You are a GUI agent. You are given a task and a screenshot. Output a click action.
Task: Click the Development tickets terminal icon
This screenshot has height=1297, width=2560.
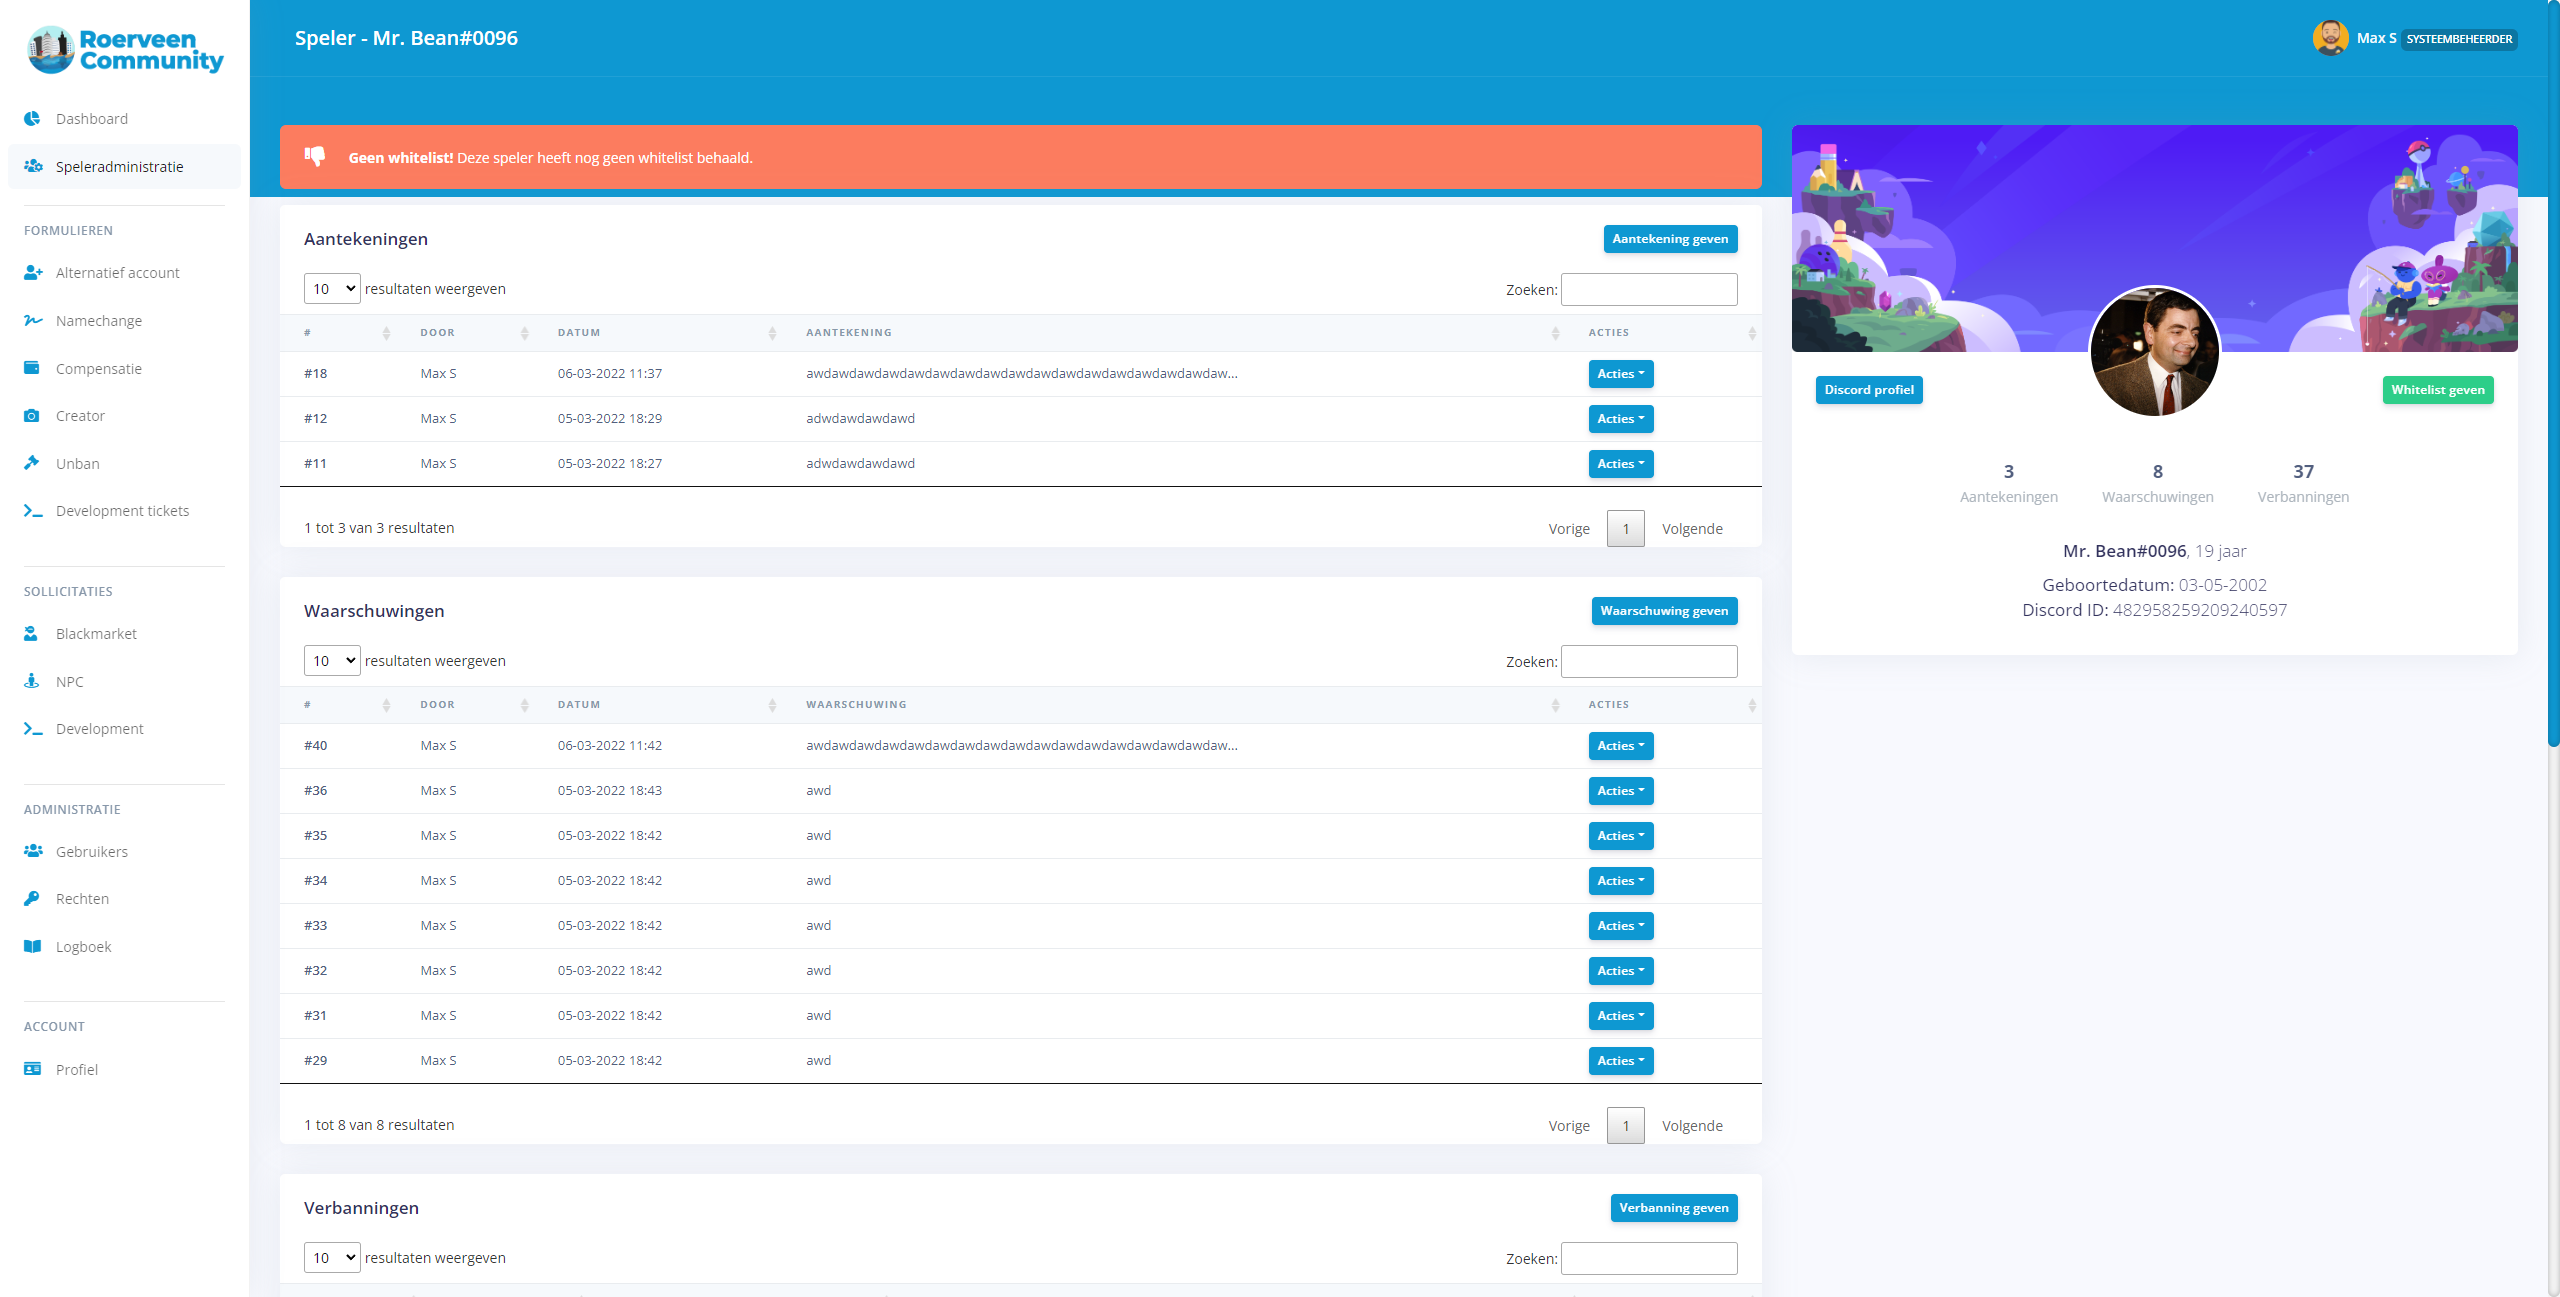(33, 511)
